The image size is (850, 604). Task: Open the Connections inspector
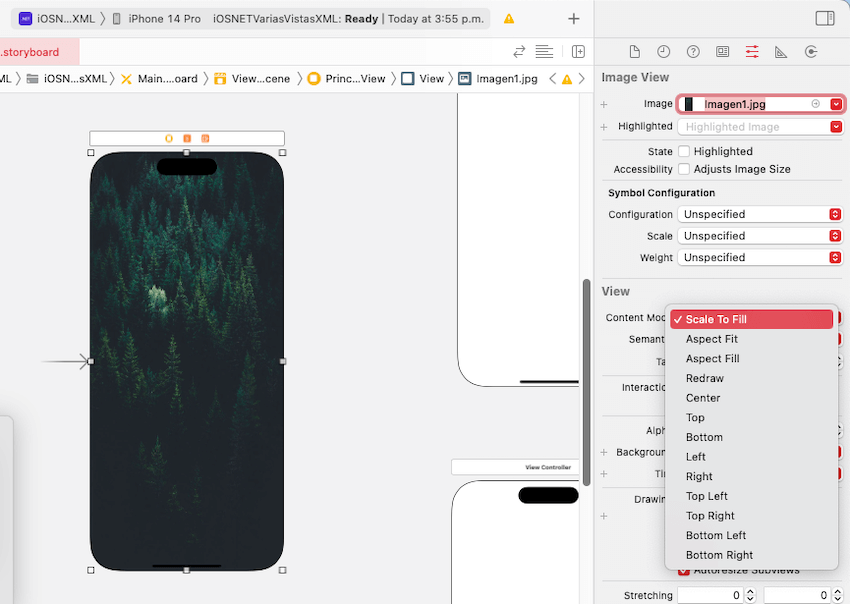812,51
